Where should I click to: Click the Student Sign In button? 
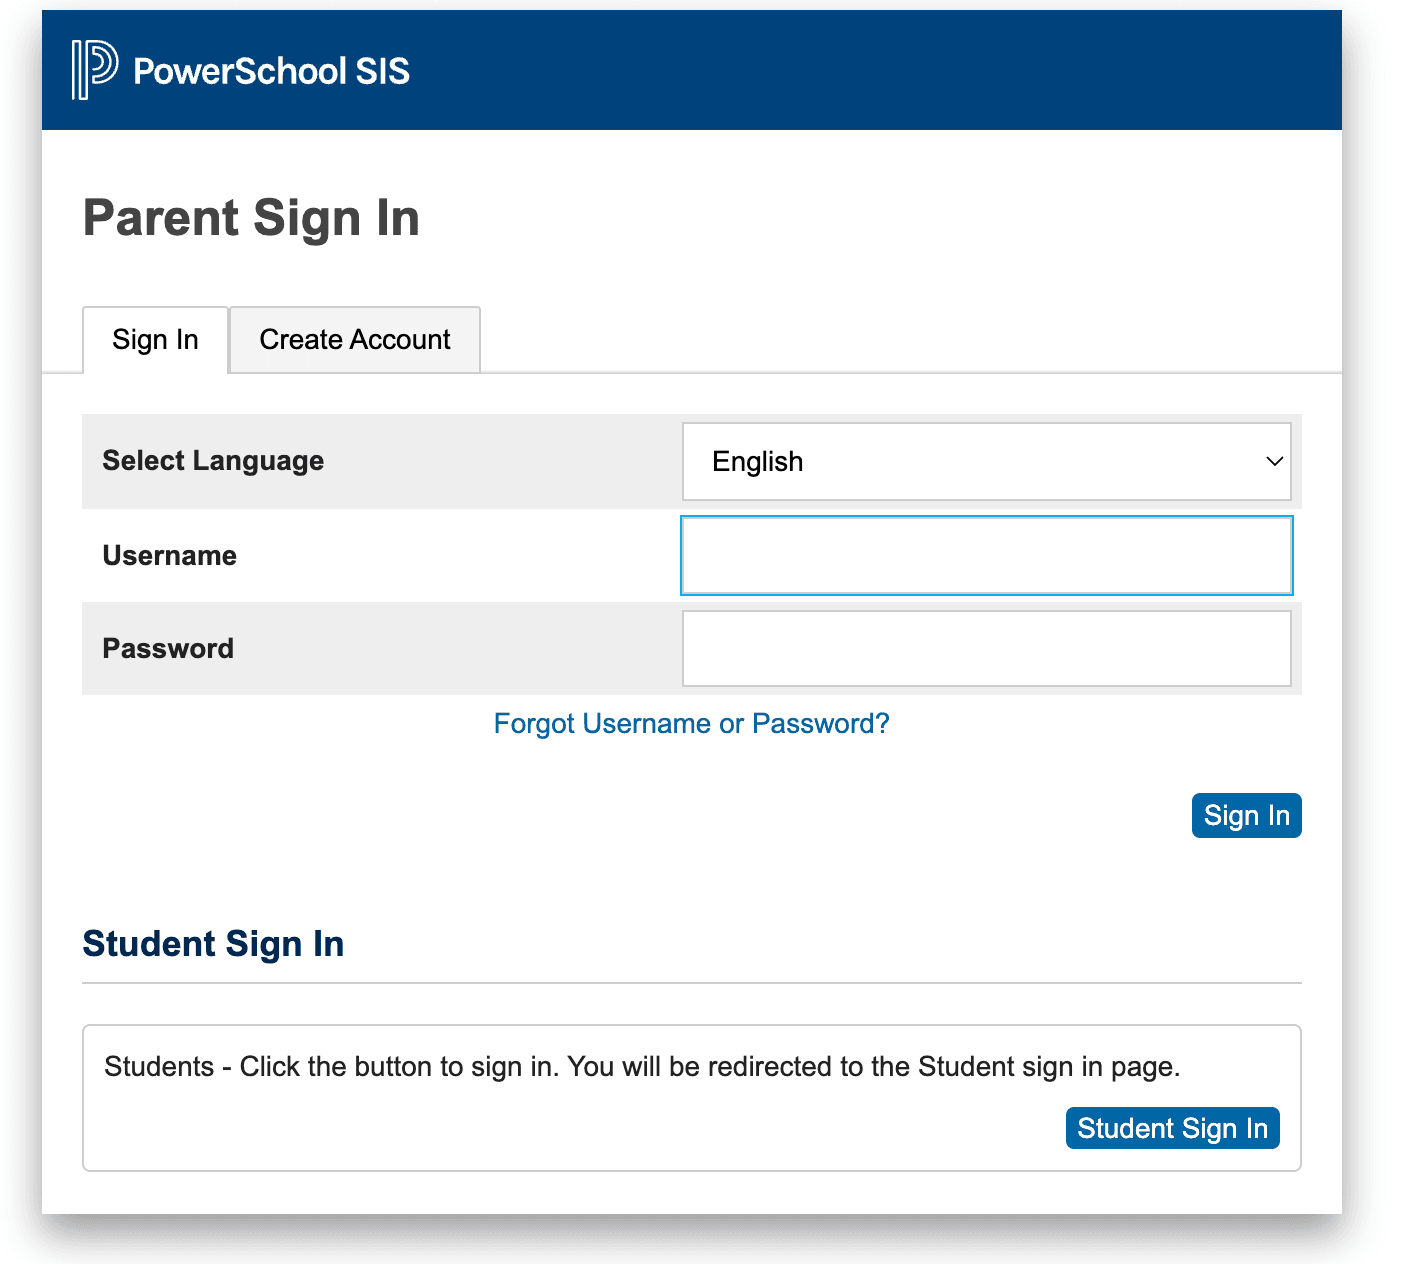(1172, 1127)
